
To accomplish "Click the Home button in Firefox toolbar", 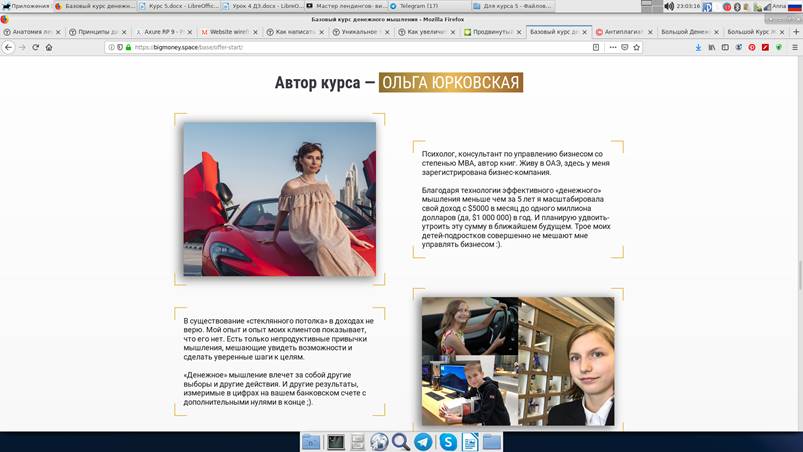I will 49,47.
